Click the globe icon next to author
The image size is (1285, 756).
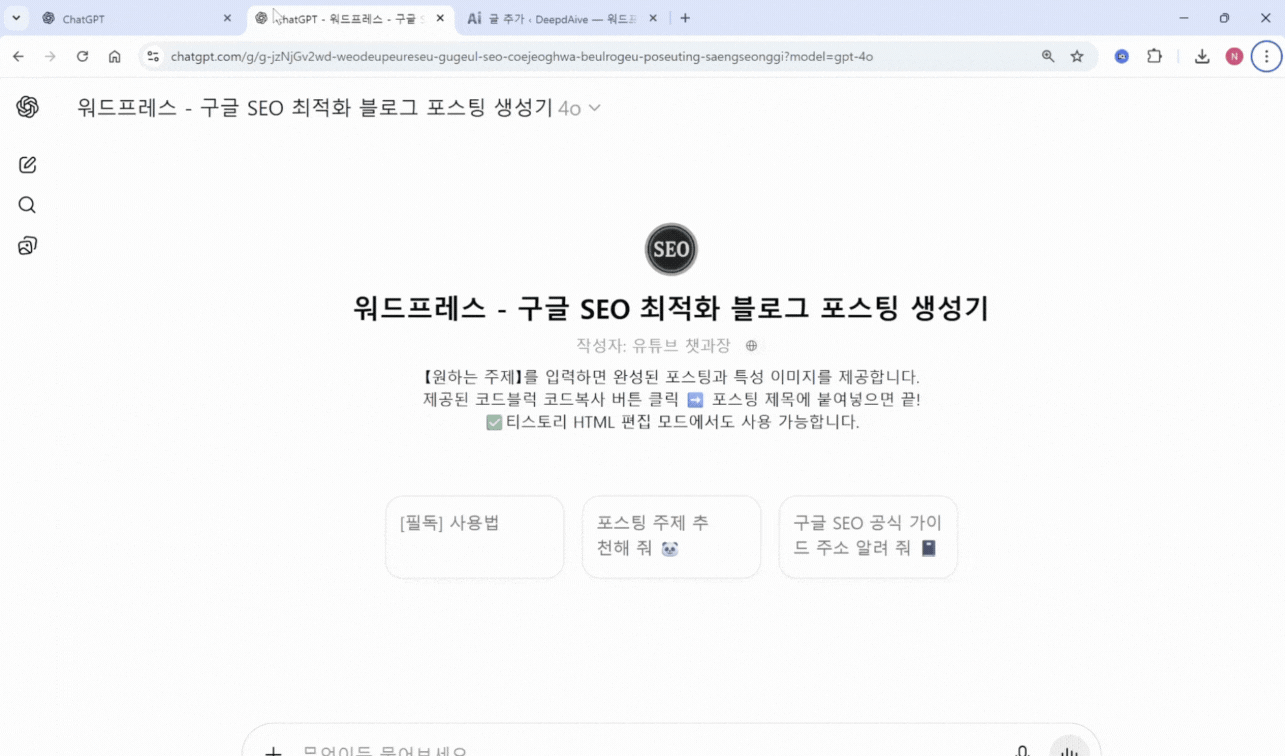(751, 346)
